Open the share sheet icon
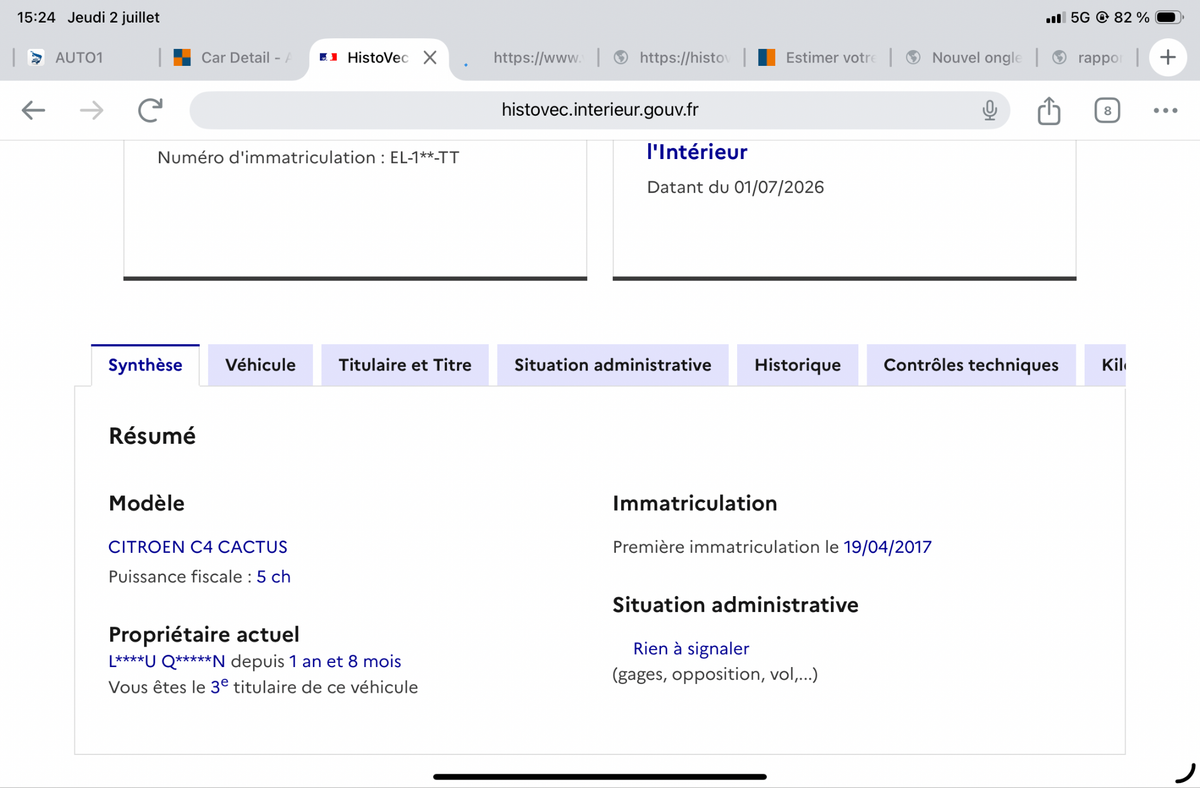This screenshot has width=1200, height=788. pos(1048,110)
